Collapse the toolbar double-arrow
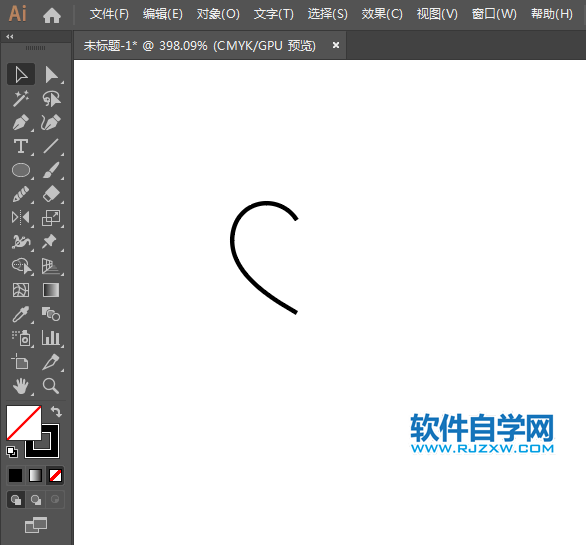 click(10, 37)
